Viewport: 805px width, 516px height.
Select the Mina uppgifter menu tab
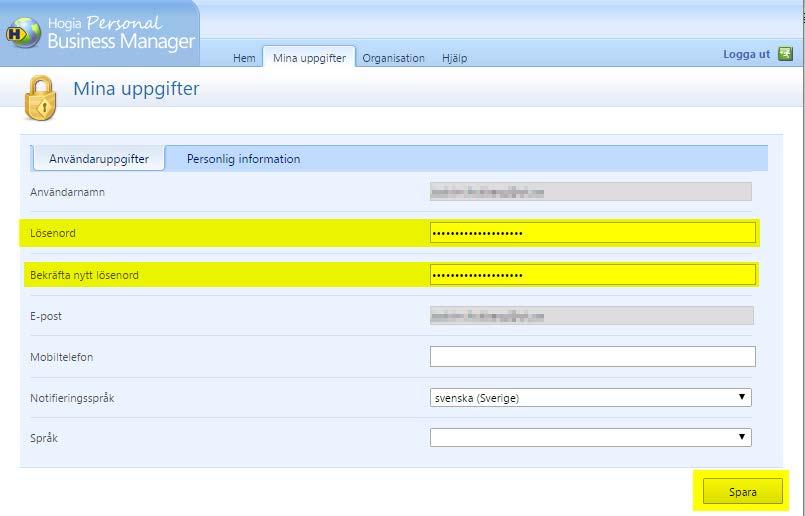click(309, 57)
